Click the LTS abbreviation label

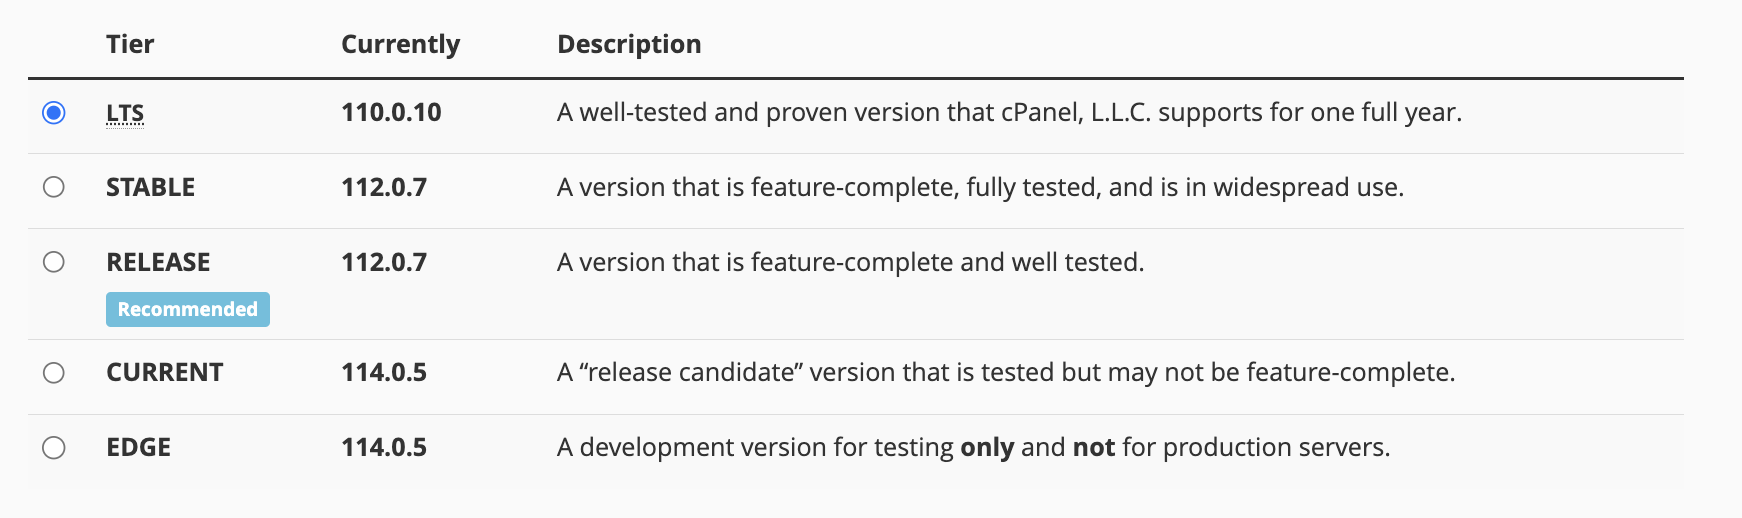click(x=125, y=113)
